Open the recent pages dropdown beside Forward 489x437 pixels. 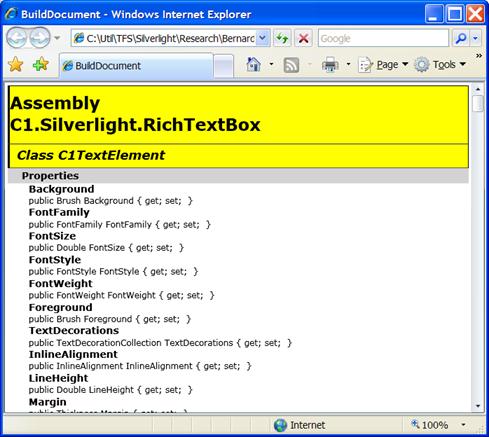57,38
